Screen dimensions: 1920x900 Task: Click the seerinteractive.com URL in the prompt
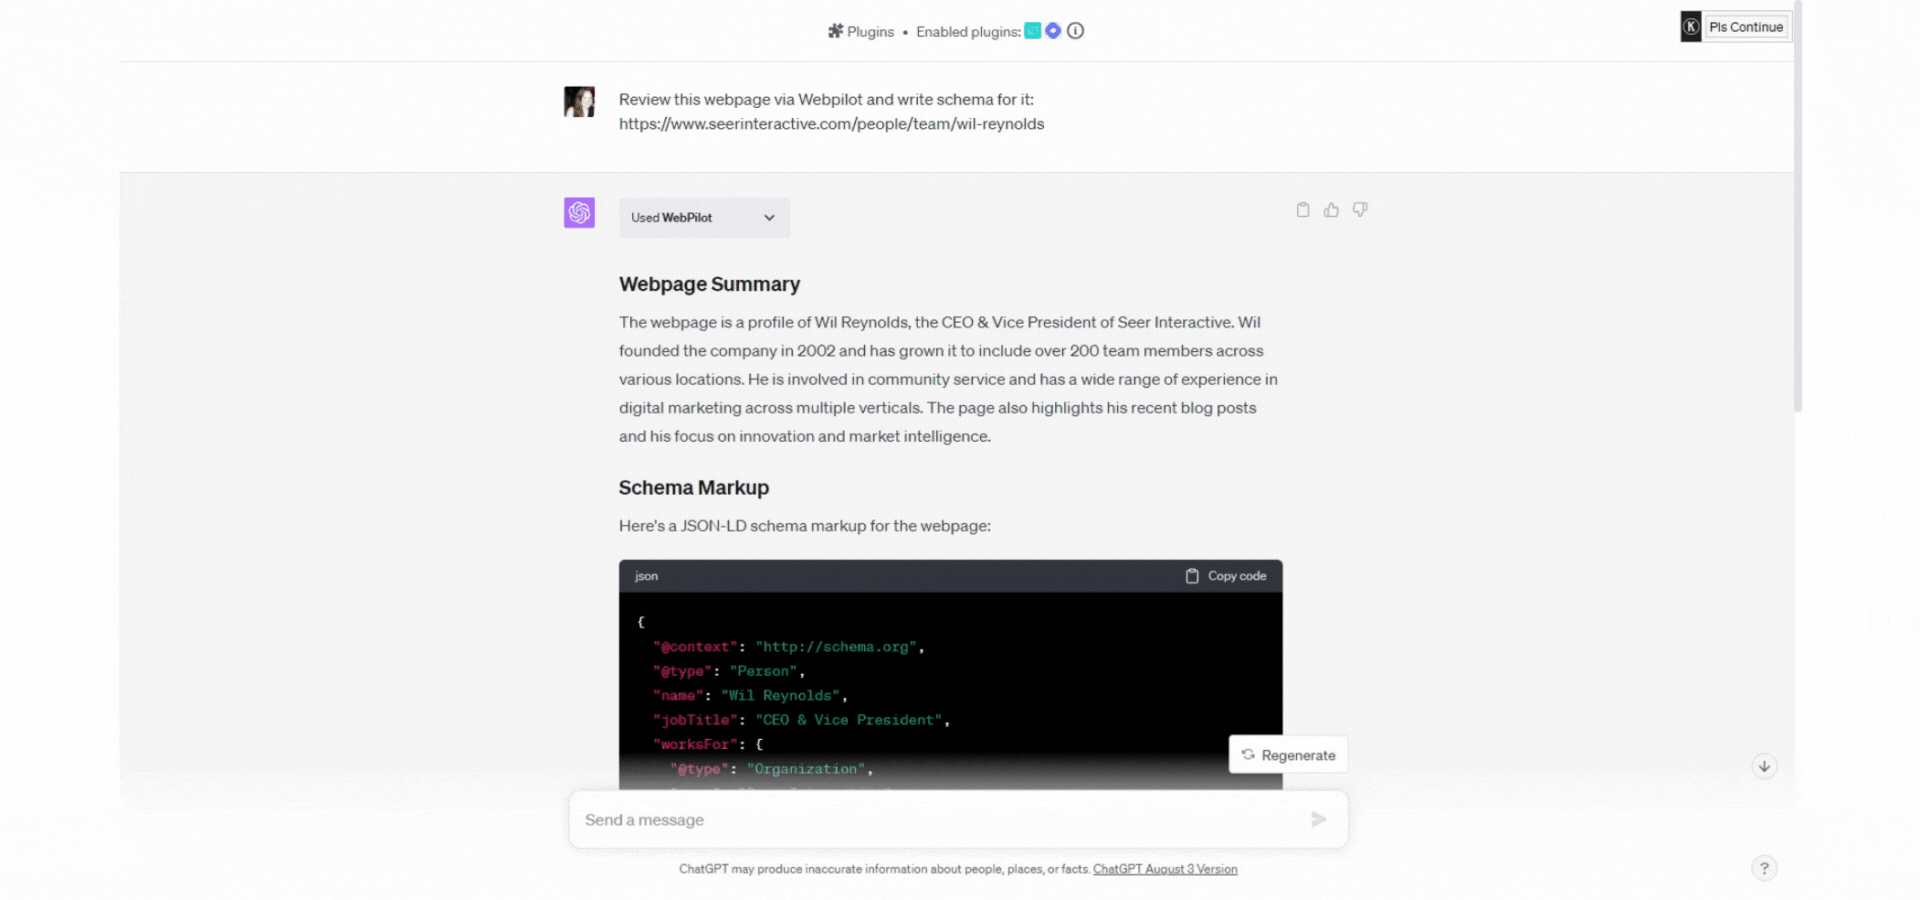(831, 124)
